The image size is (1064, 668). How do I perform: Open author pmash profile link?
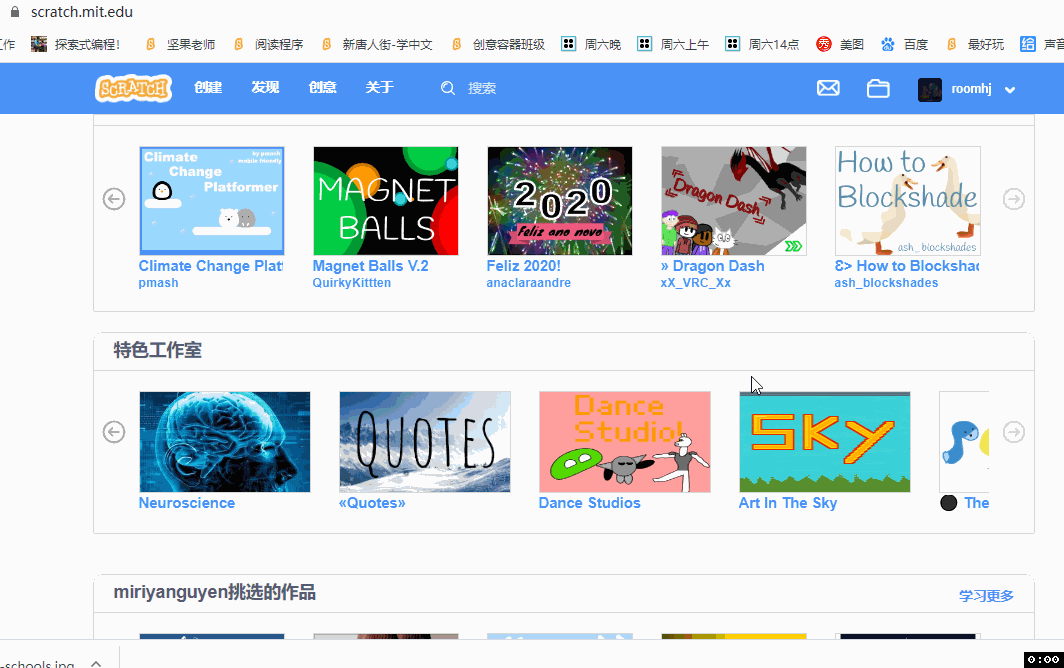pyautogui.click(x=158, y=283)
